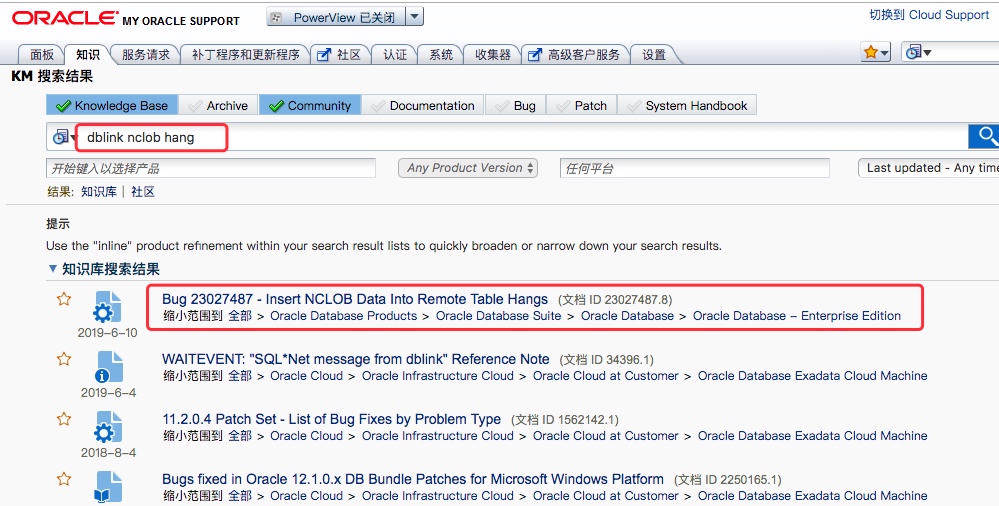
Task: Click book document icon for Bugs fixed 12.1.0.x
Action: (107, 488)
